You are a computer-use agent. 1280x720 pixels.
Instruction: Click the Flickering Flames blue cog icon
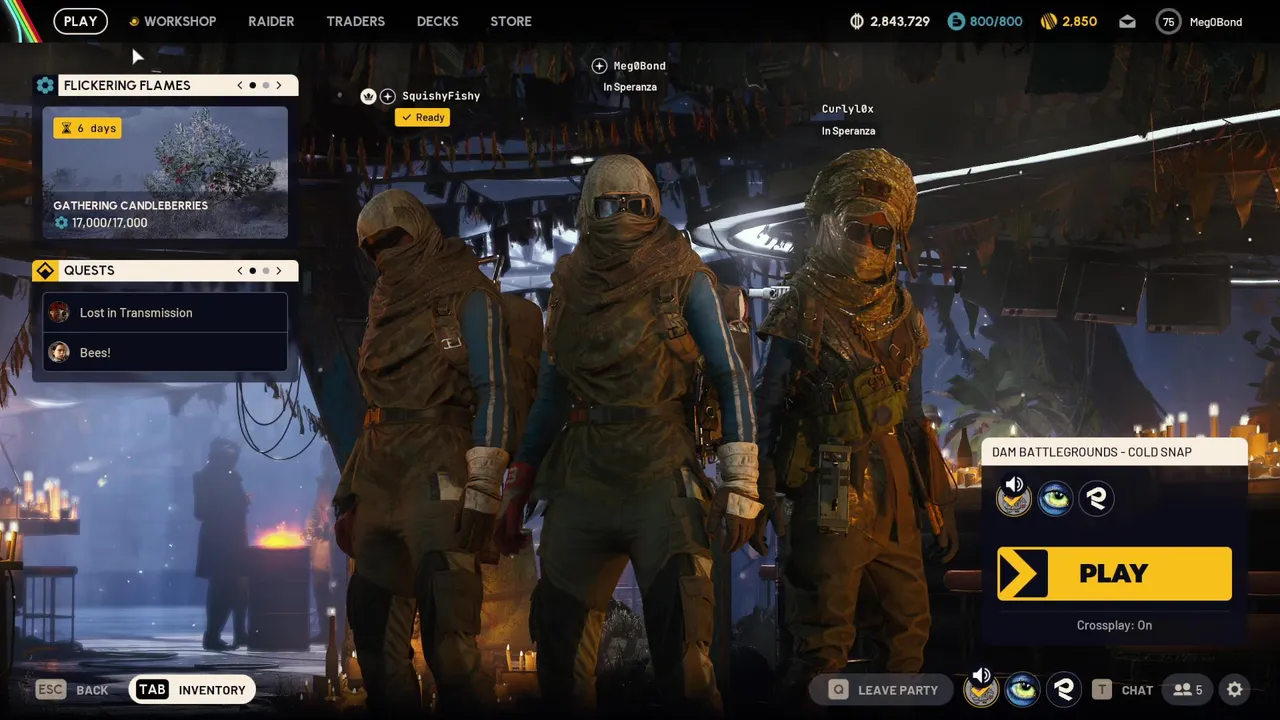point(45,85)
